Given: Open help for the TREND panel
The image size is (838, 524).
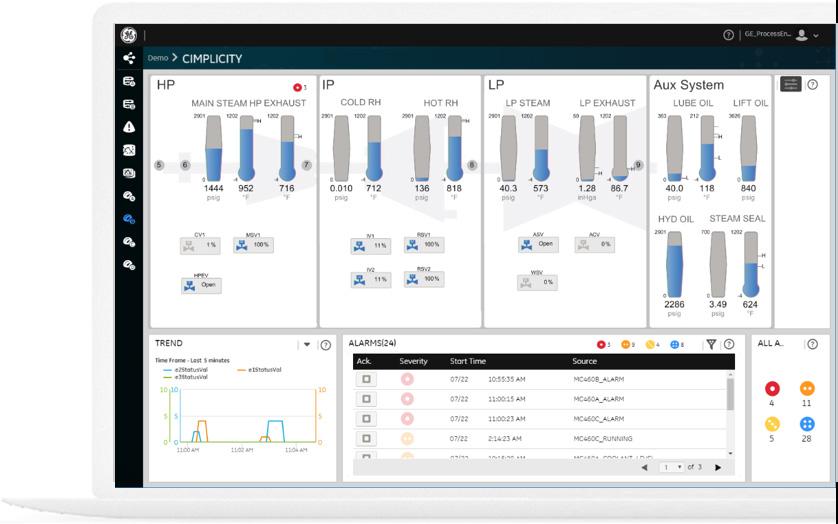Looking at the screenshot, I should (x=325, y=345).
